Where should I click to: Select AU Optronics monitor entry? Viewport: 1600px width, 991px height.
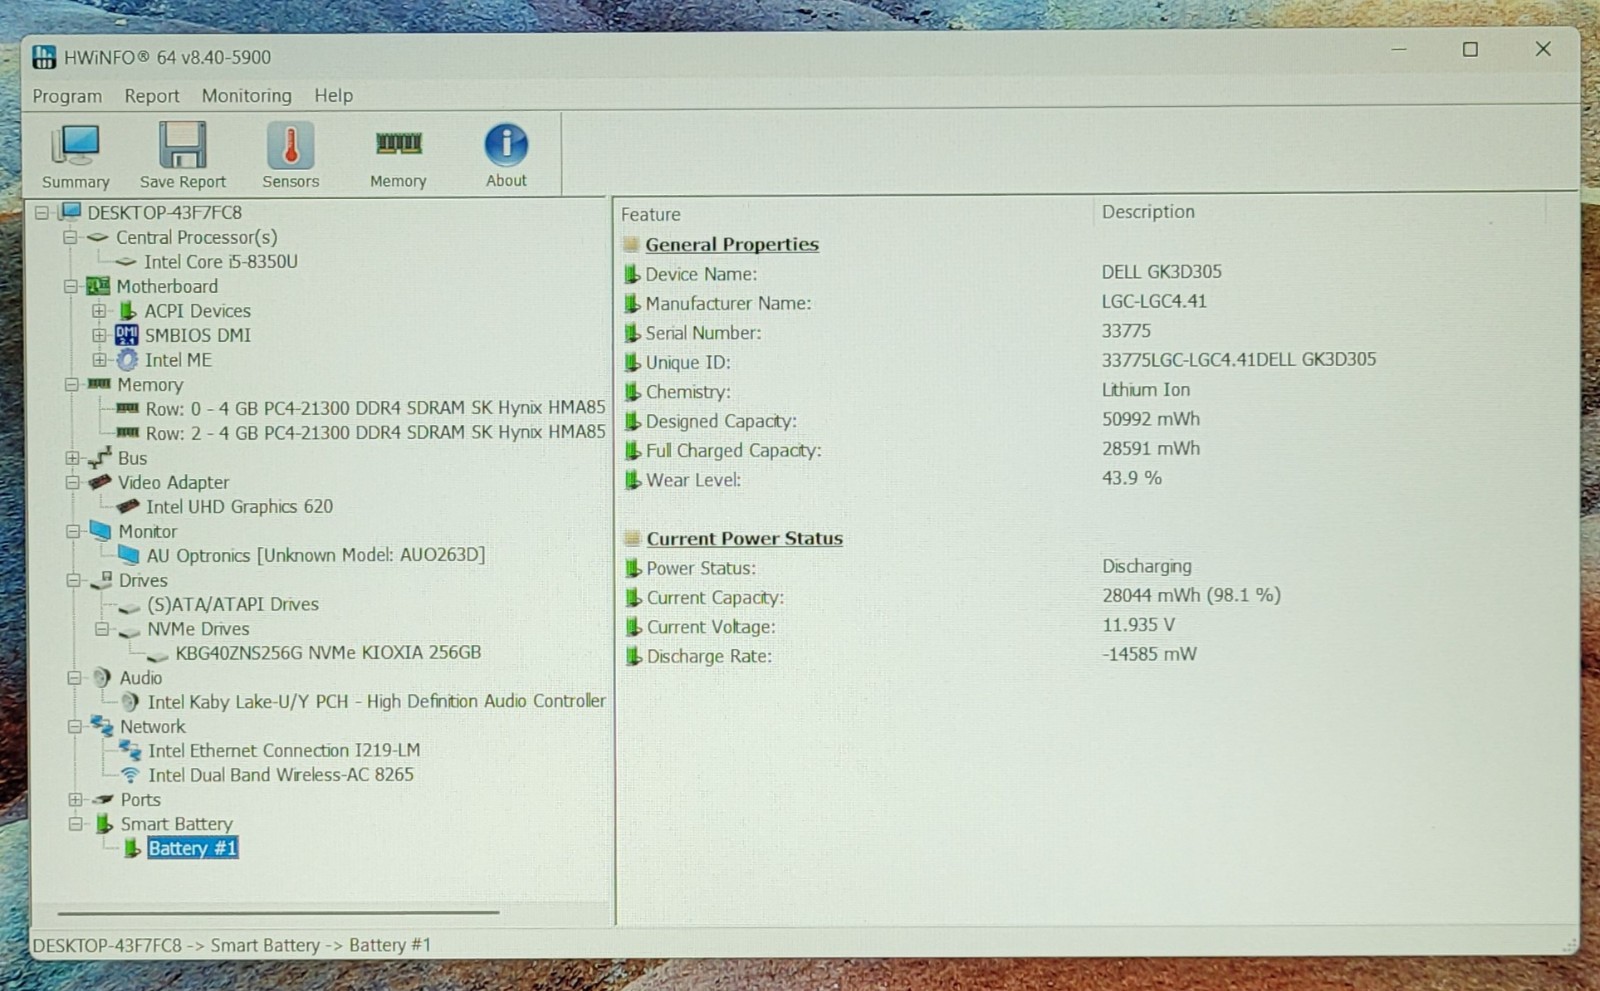pyautogui.click(x=316, y=555)
